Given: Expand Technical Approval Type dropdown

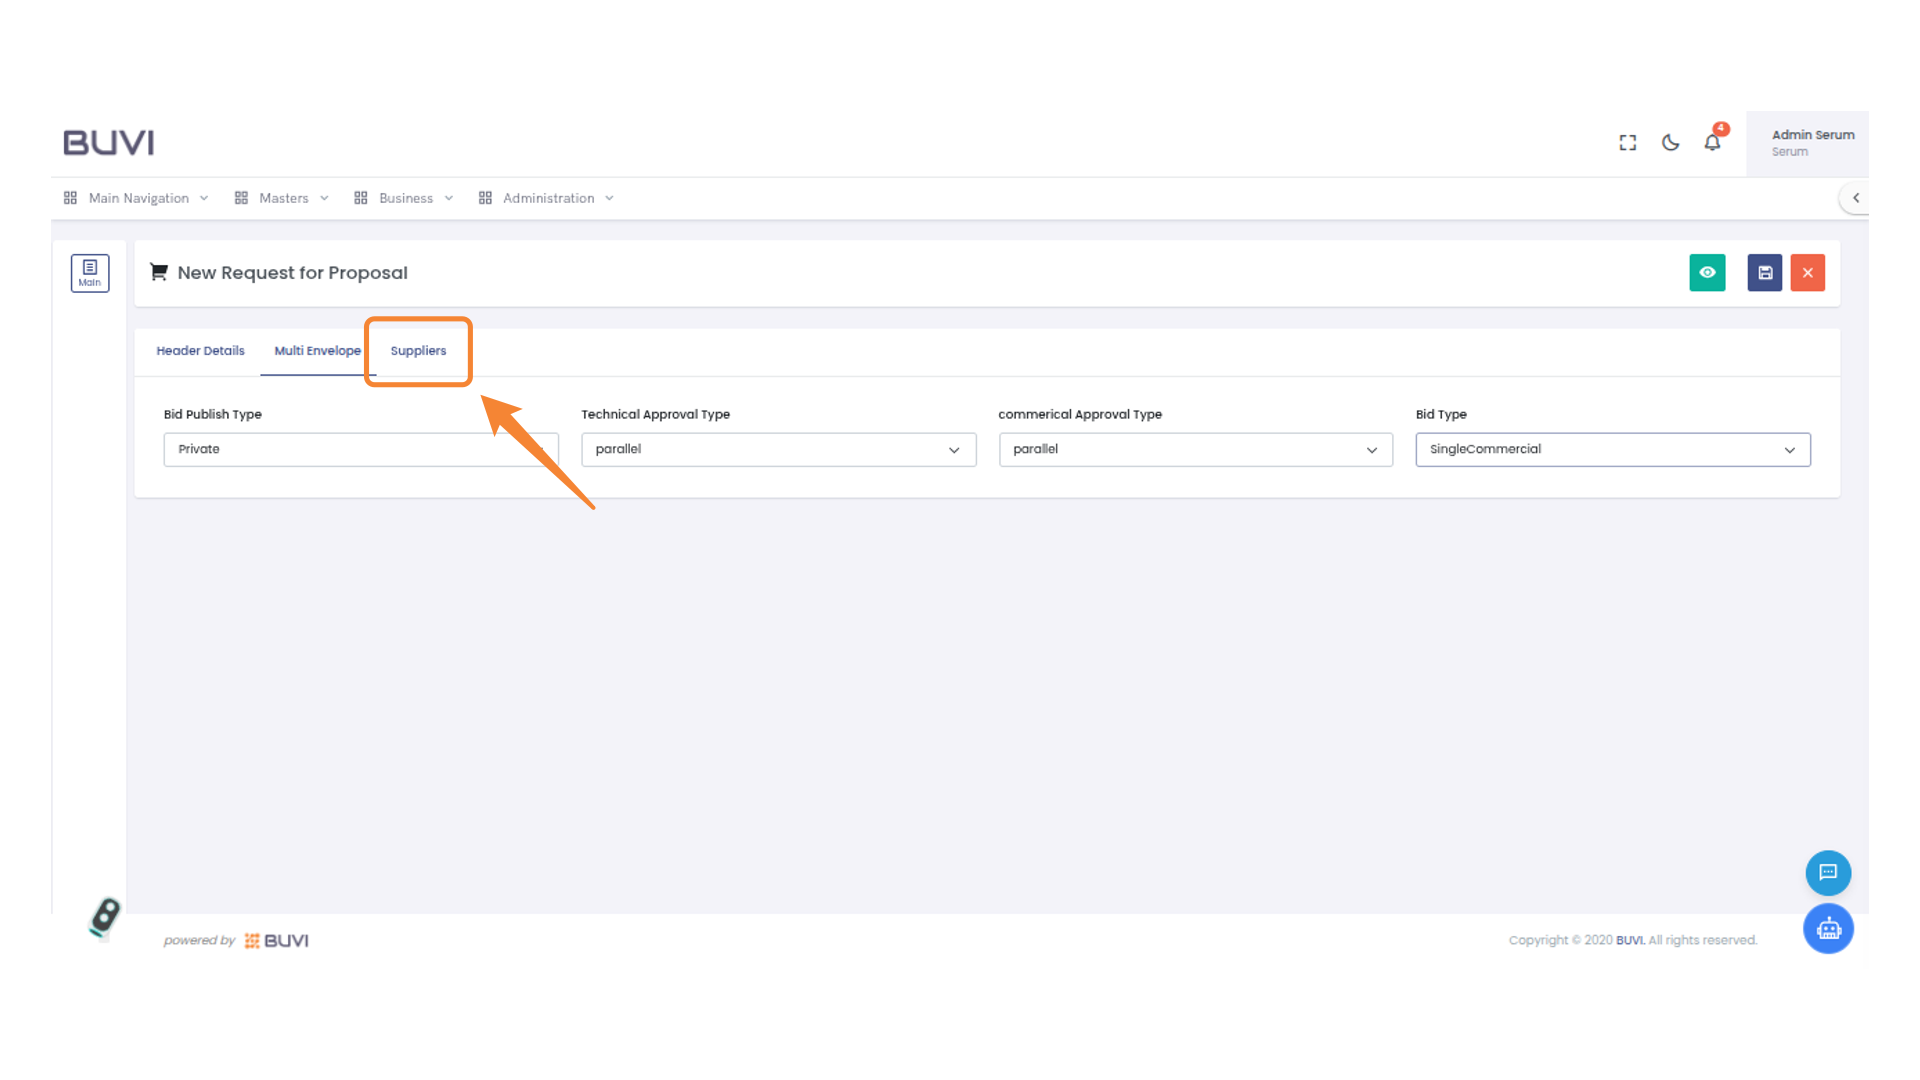Looking at the screenshot, I should coord(778,449).
